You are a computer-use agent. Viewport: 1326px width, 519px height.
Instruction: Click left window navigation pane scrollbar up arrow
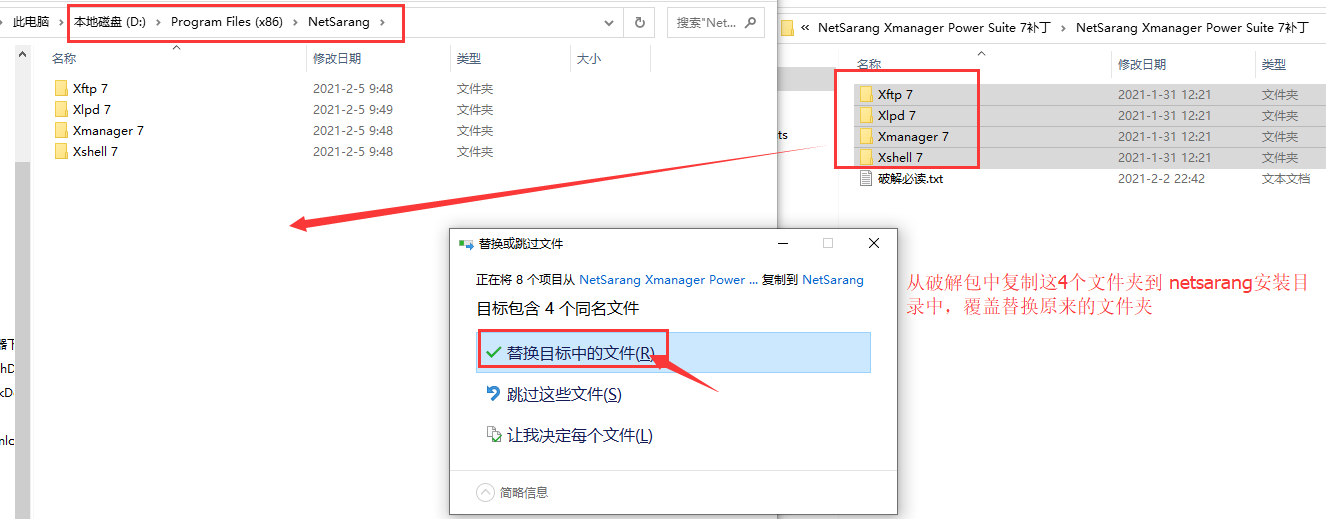click(22, 54)
